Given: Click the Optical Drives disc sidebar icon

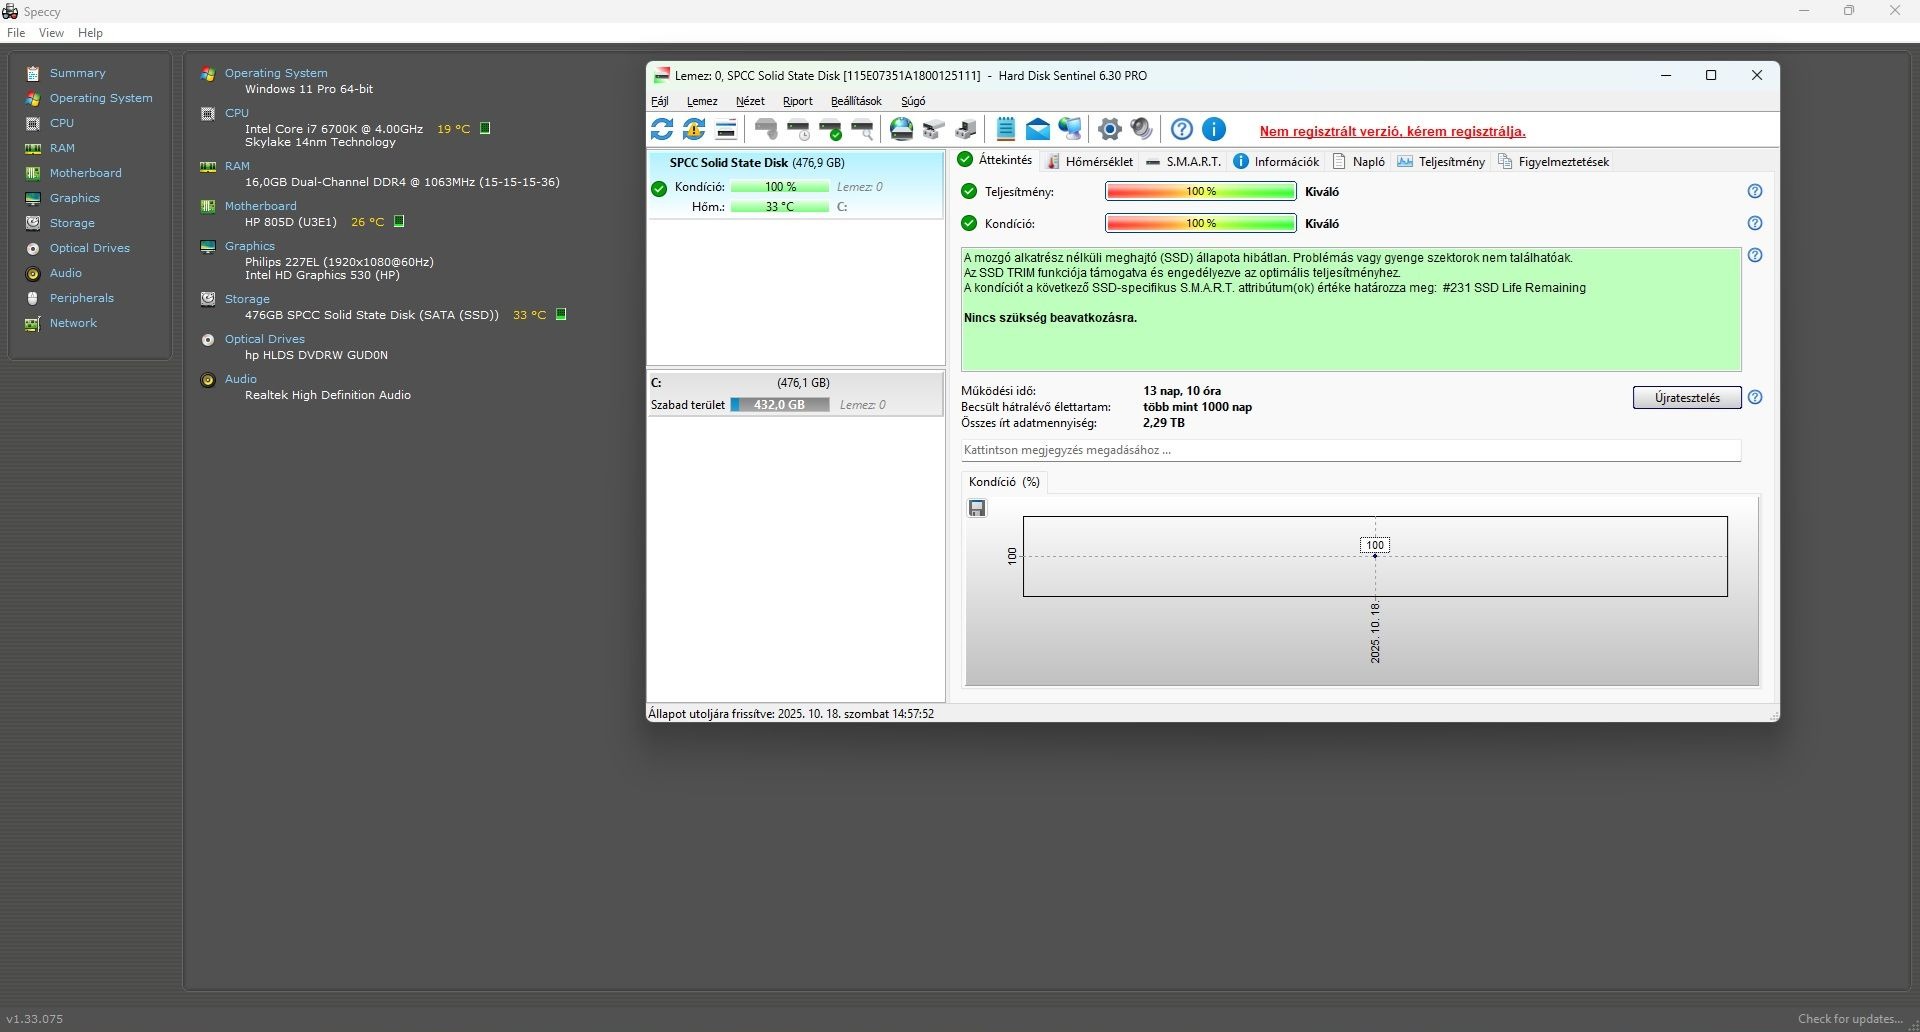Looking at the screenshot, I should click(x=33, y=248).
